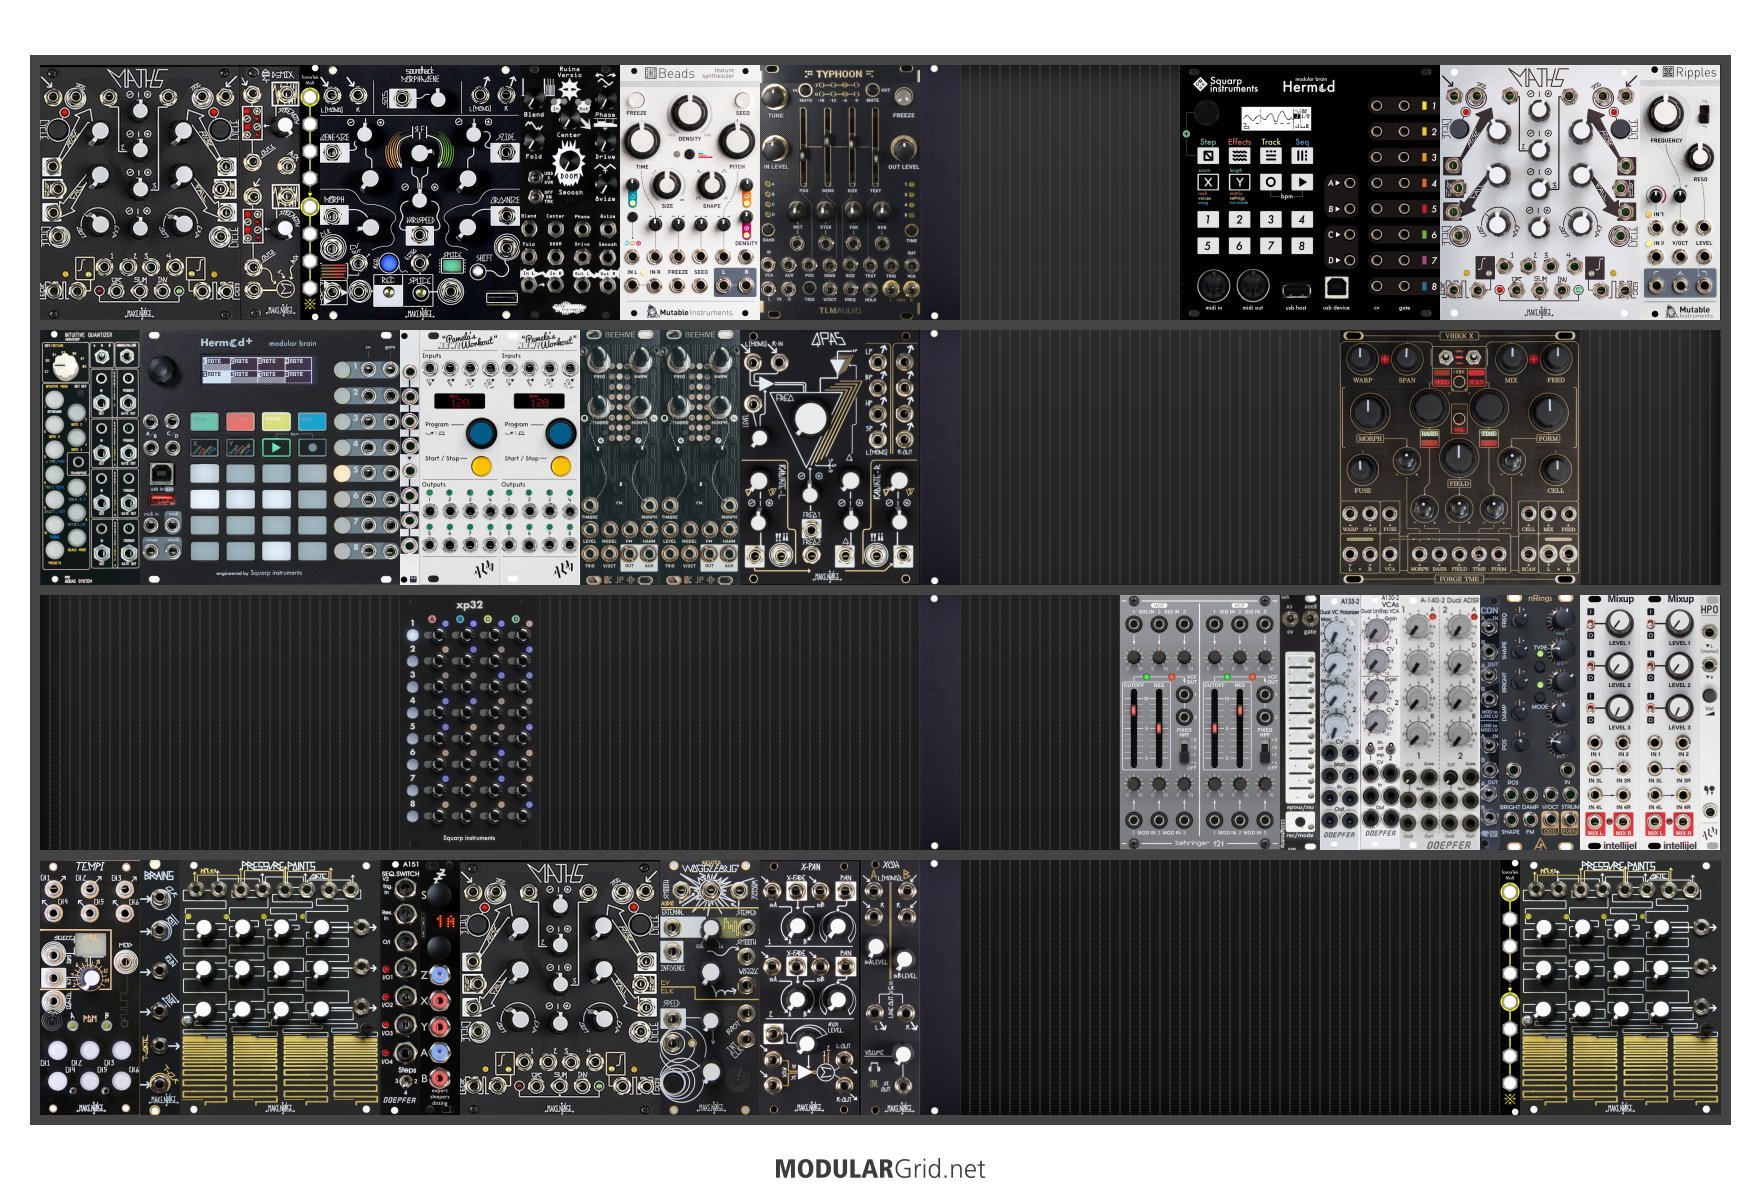Click the POS slider on Typhoon
Image resolution: width=1761 pixels, height=1190 pixels.
pyautogui.click(x=804, y=148)
